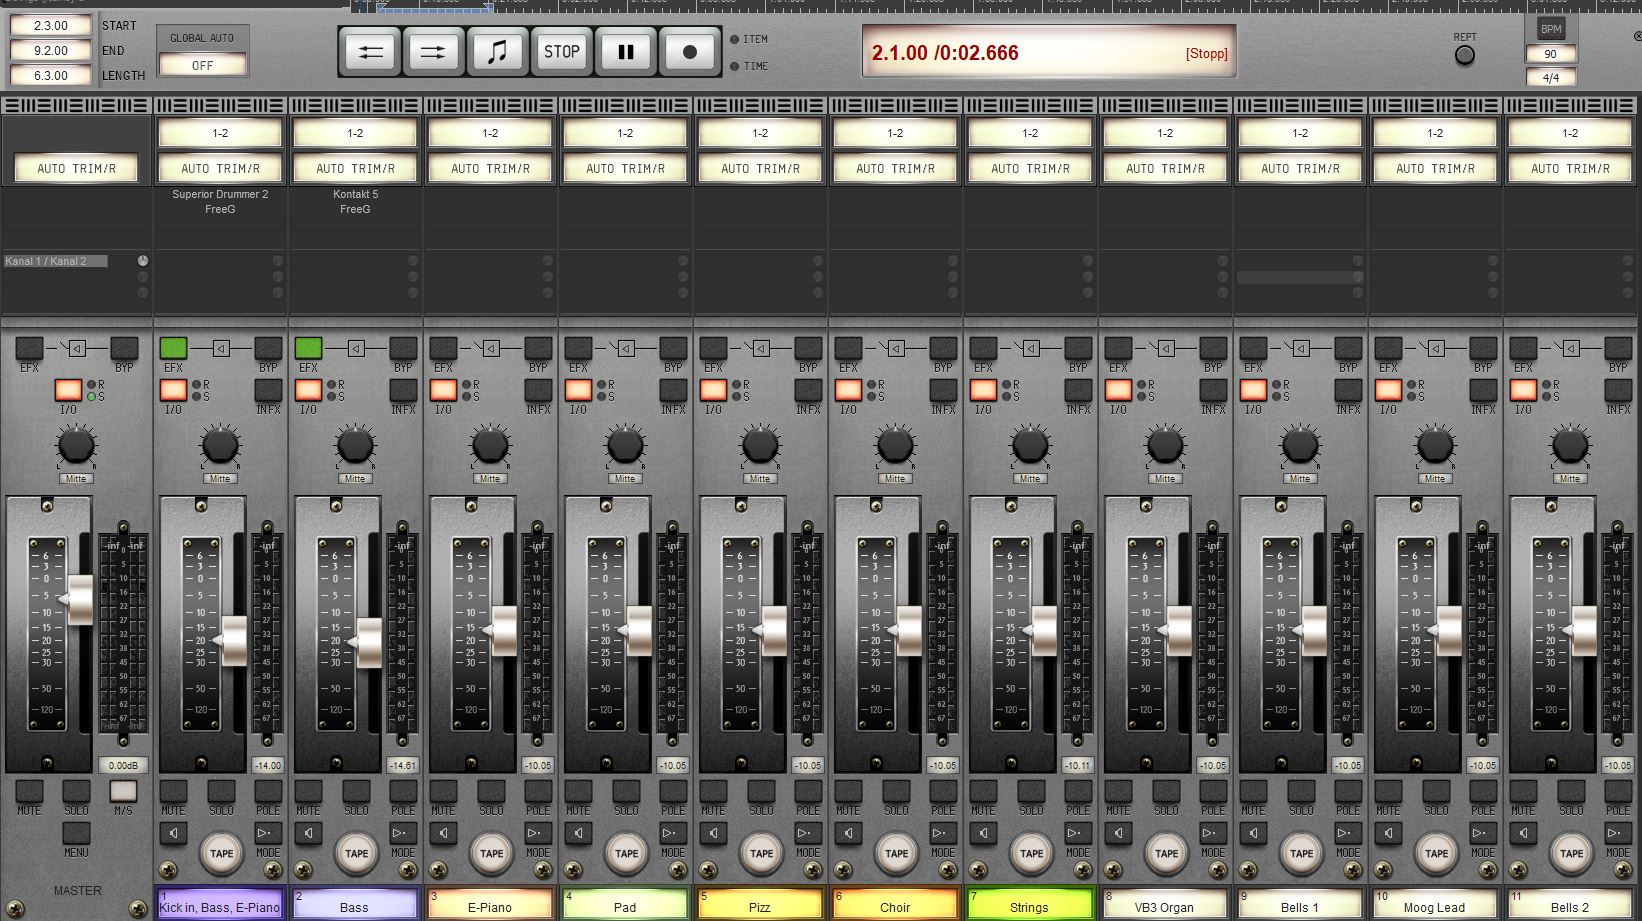
Task: Click the speaker monitor icon on the Pad track
Action: (x=579, y=833)
